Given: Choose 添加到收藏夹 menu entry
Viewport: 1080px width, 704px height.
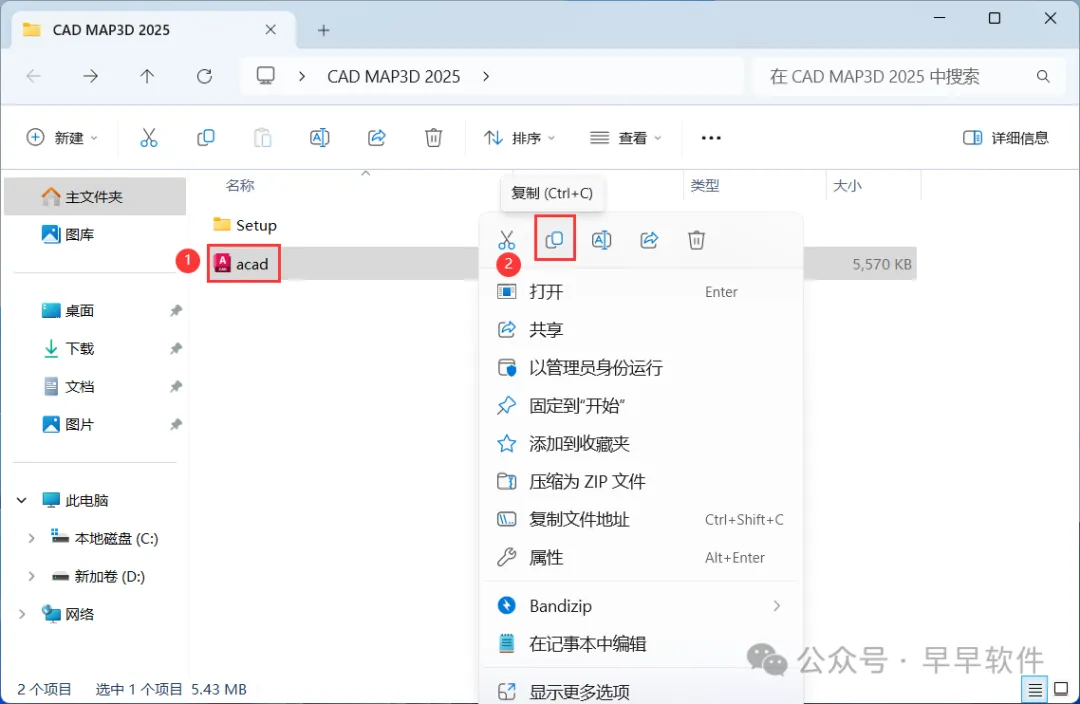Looking at the screenshot, I should 641,443.
